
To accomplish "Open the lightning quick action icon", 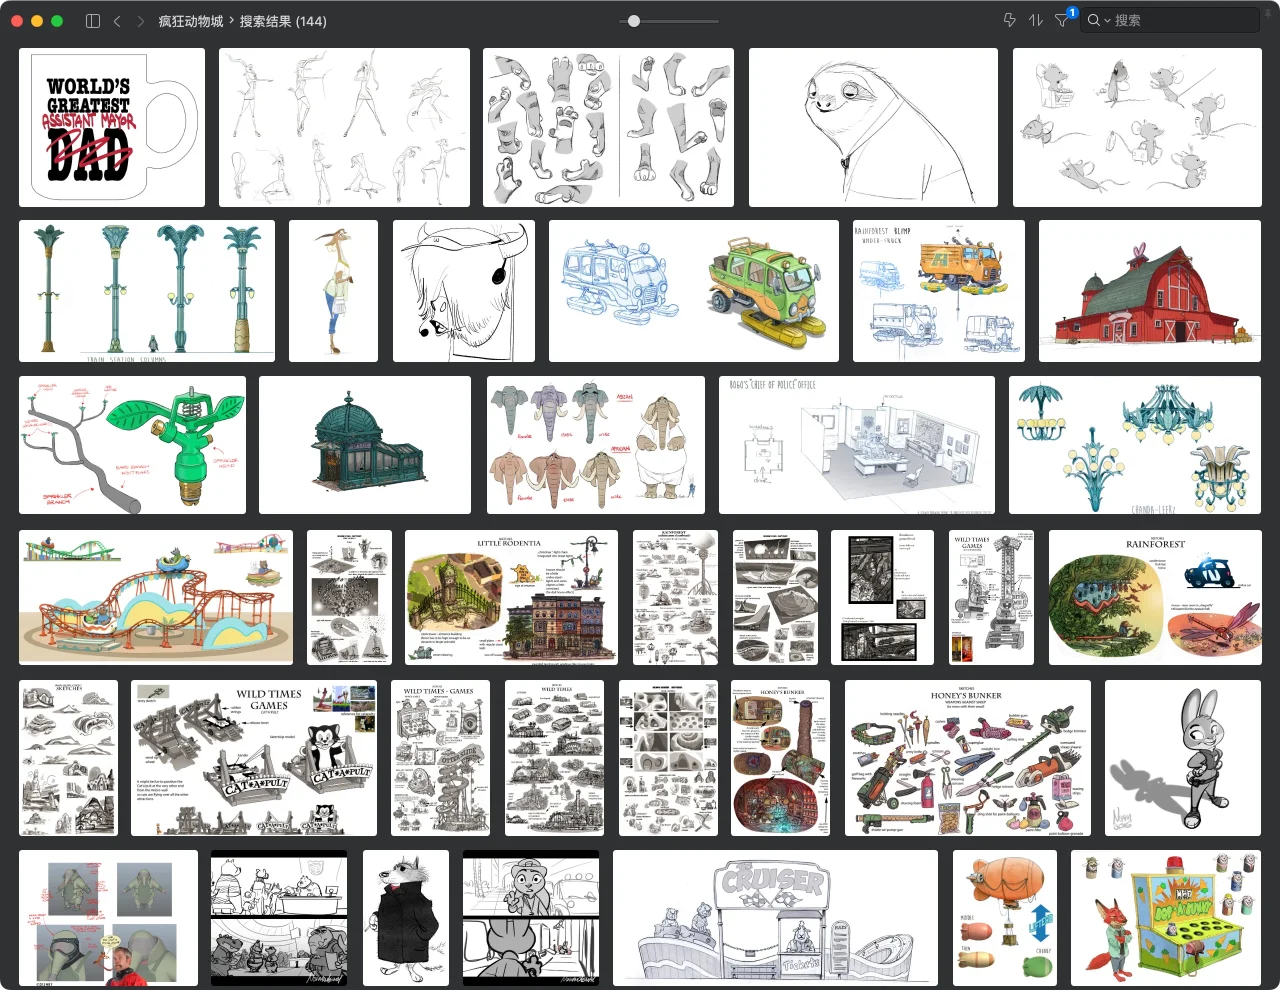I will pyautogui.click(x=1009, y=20).
